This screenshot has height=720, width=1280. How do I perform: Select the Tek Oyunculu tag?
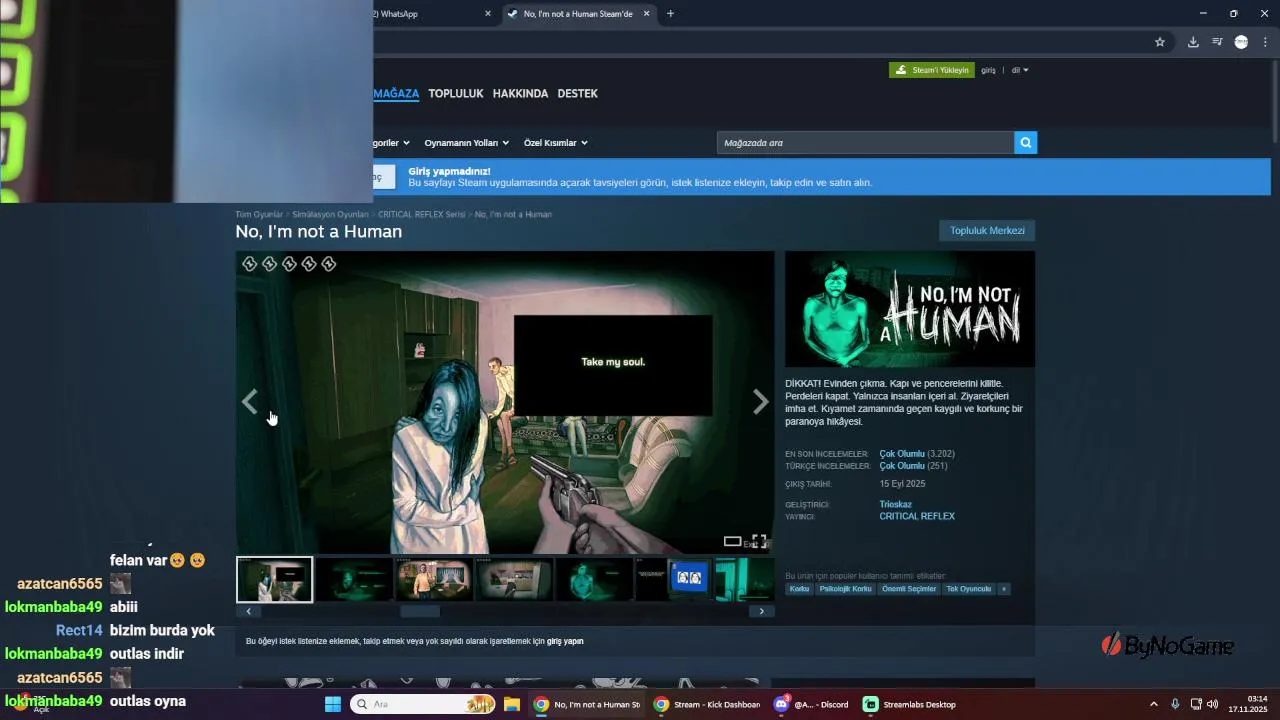pyautogui.click(x=968, y=589)
